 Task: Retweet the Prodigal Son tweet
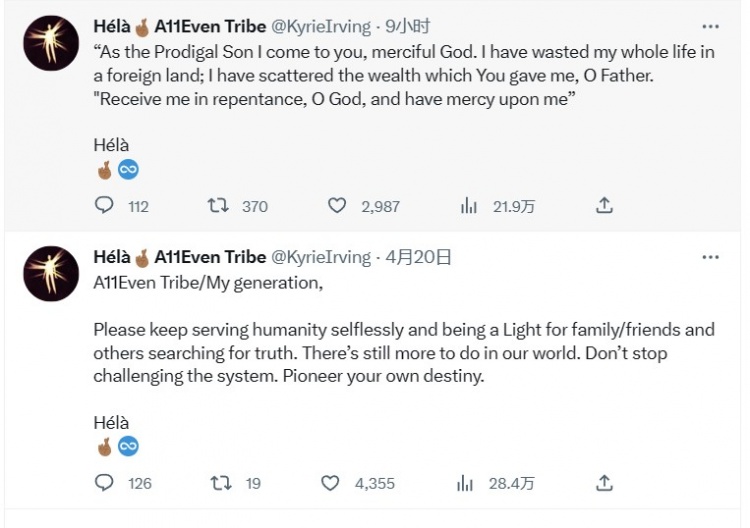(218, 206)
